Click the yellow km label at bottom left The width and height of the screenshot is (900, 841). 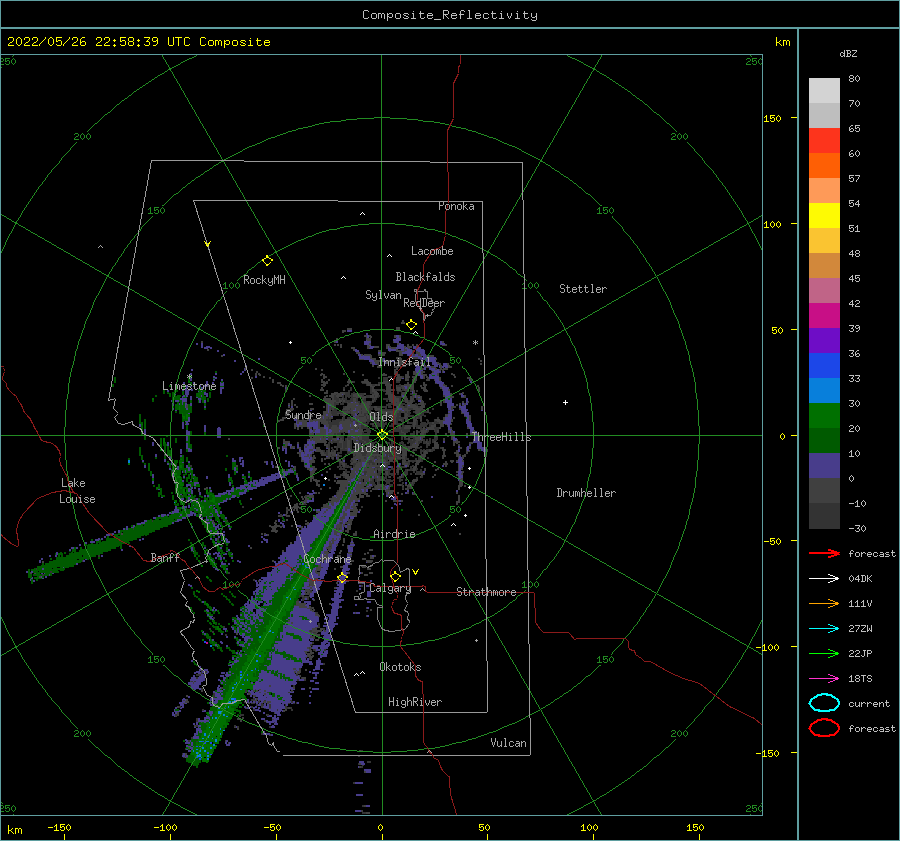point(14,830)
